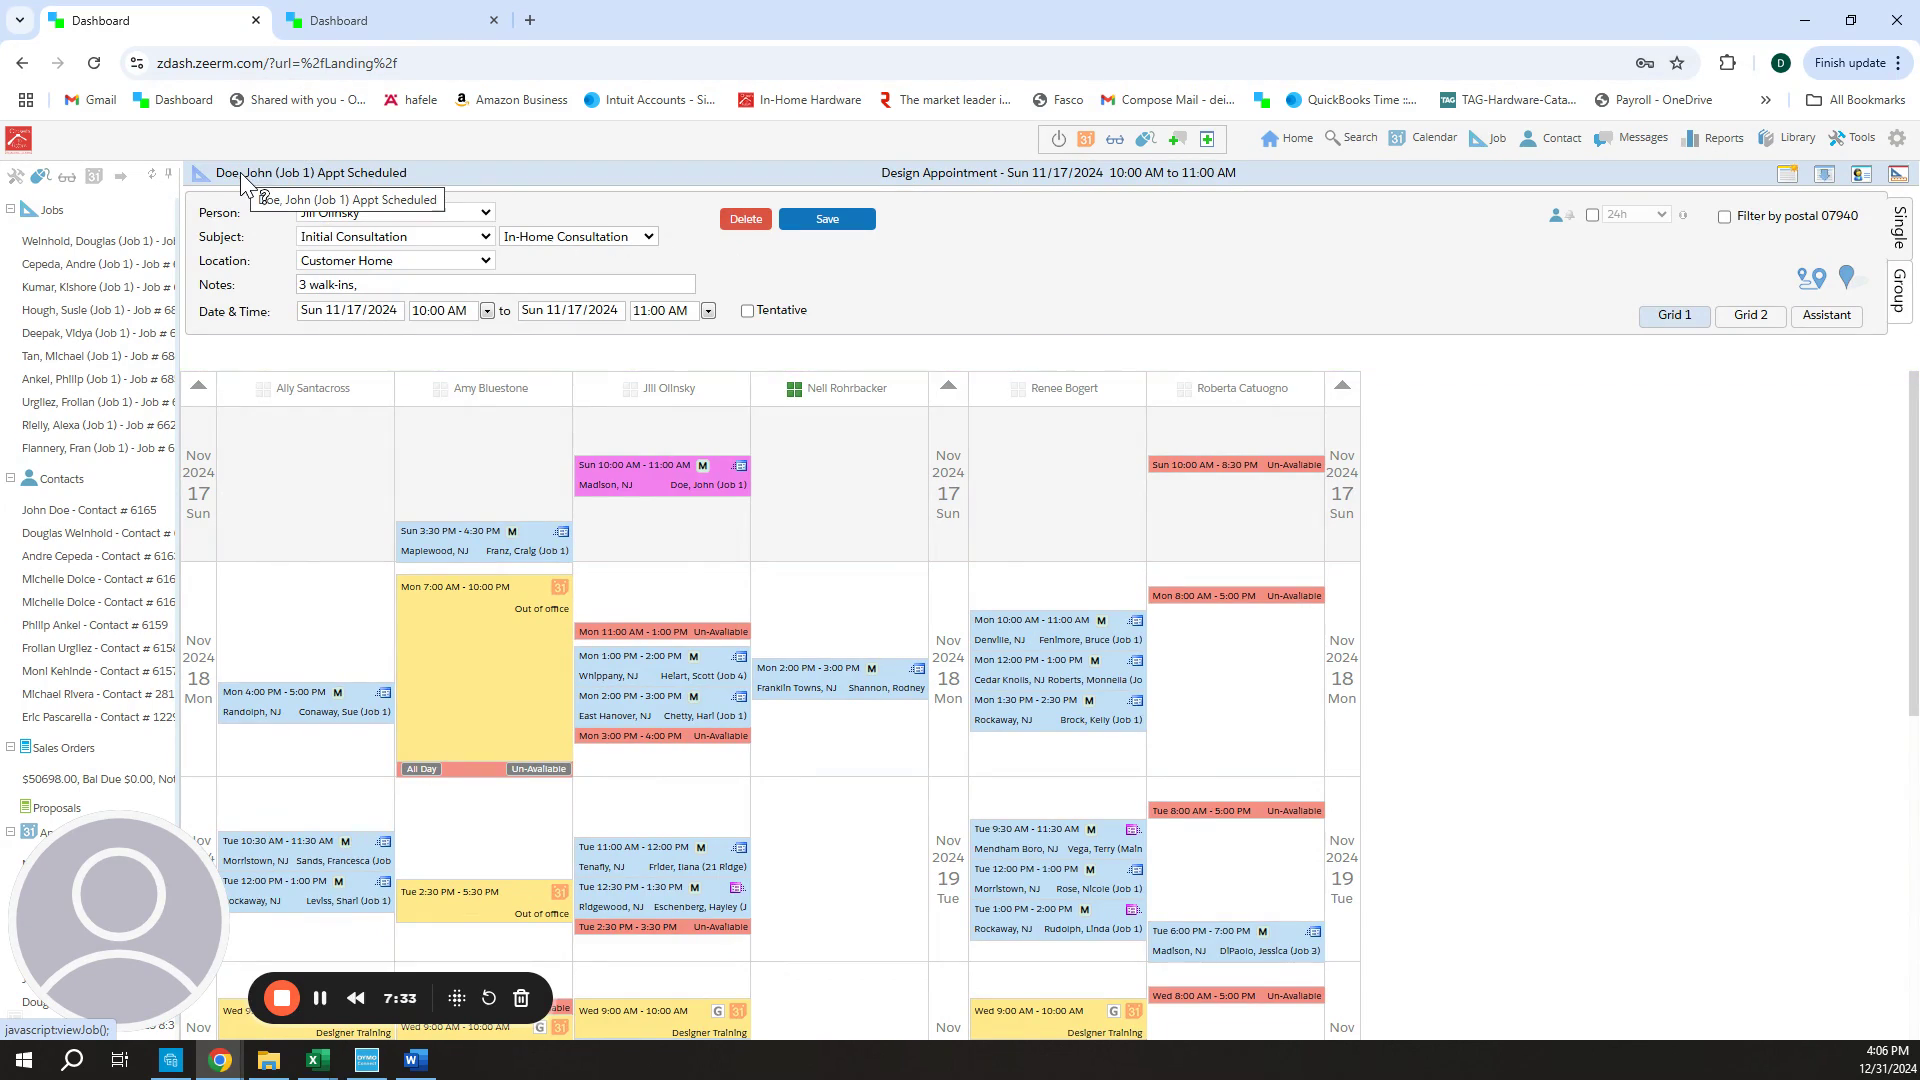Open the In-Home Consultation dropdown
The height and width of the screenshot is (1080, 1920).
578,237
